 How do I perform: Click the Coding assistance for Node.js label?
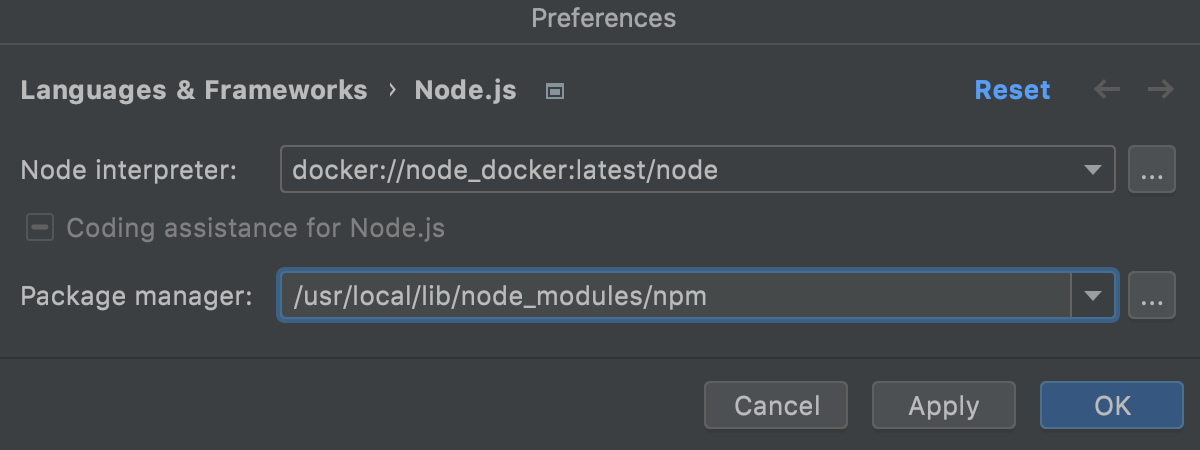tap(255, 228)
